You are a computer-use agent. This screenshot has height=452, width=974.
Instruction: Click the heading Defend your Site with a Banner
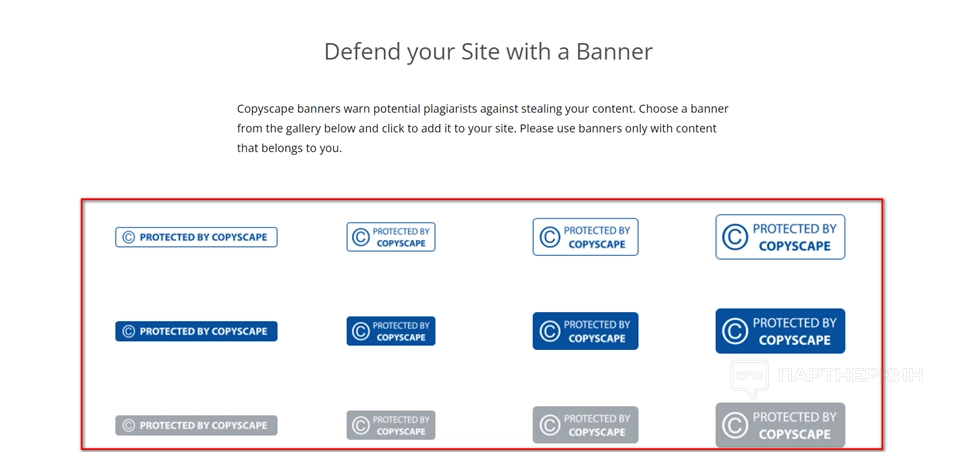pyautogui.click(x=488, y=52)
